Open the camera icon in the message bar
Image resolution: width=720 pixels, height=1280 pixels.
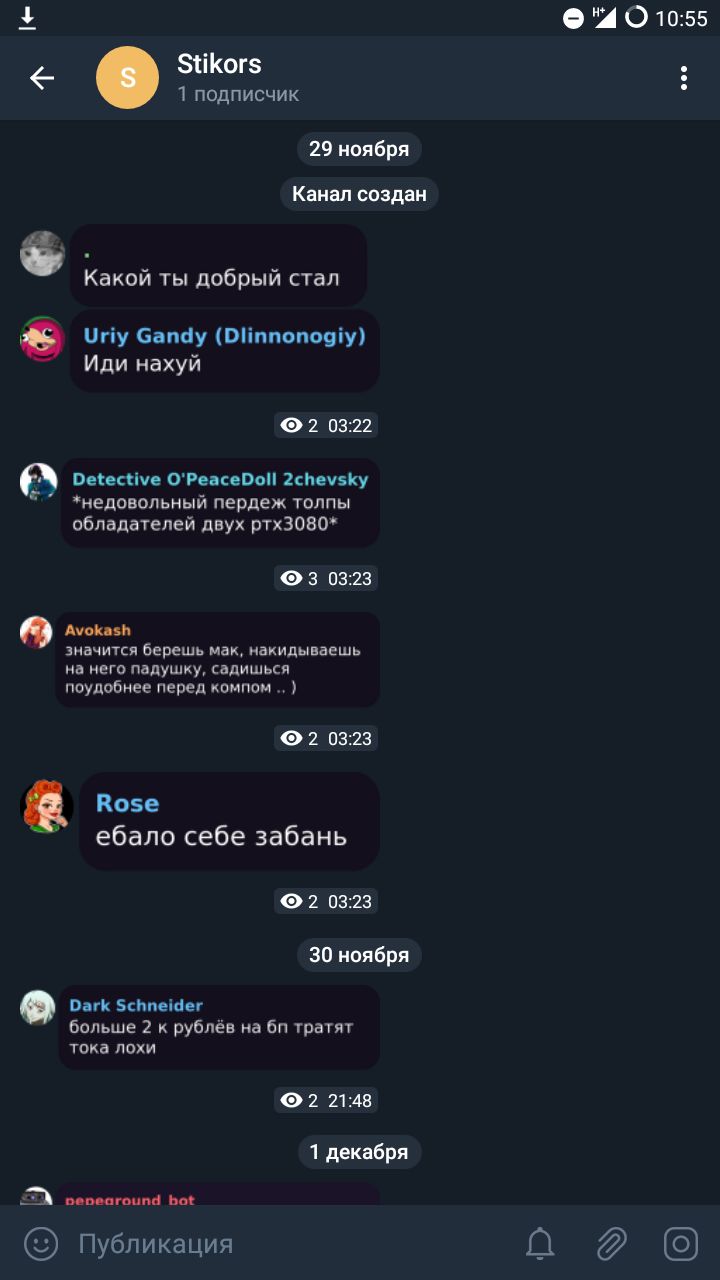tap(681, 1244)
